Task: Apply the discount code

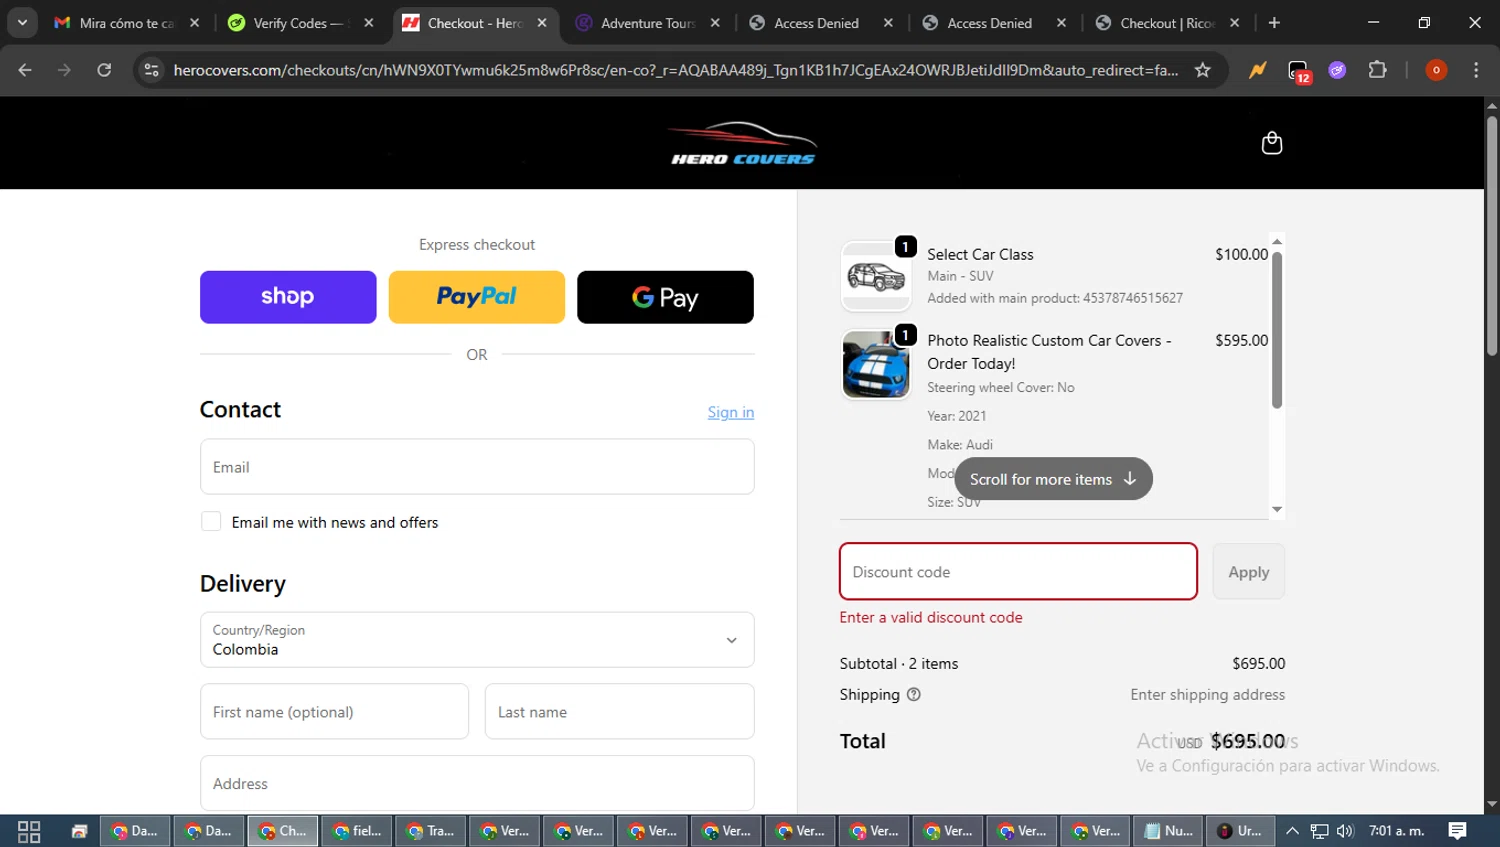Action: pyautogui.click(x=1248, y=572)
